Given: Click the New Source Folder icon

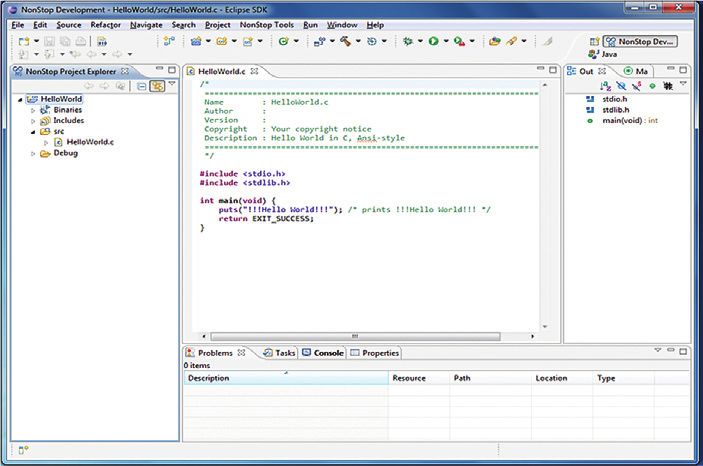Looking at the screenshot, I should [221, 41].
